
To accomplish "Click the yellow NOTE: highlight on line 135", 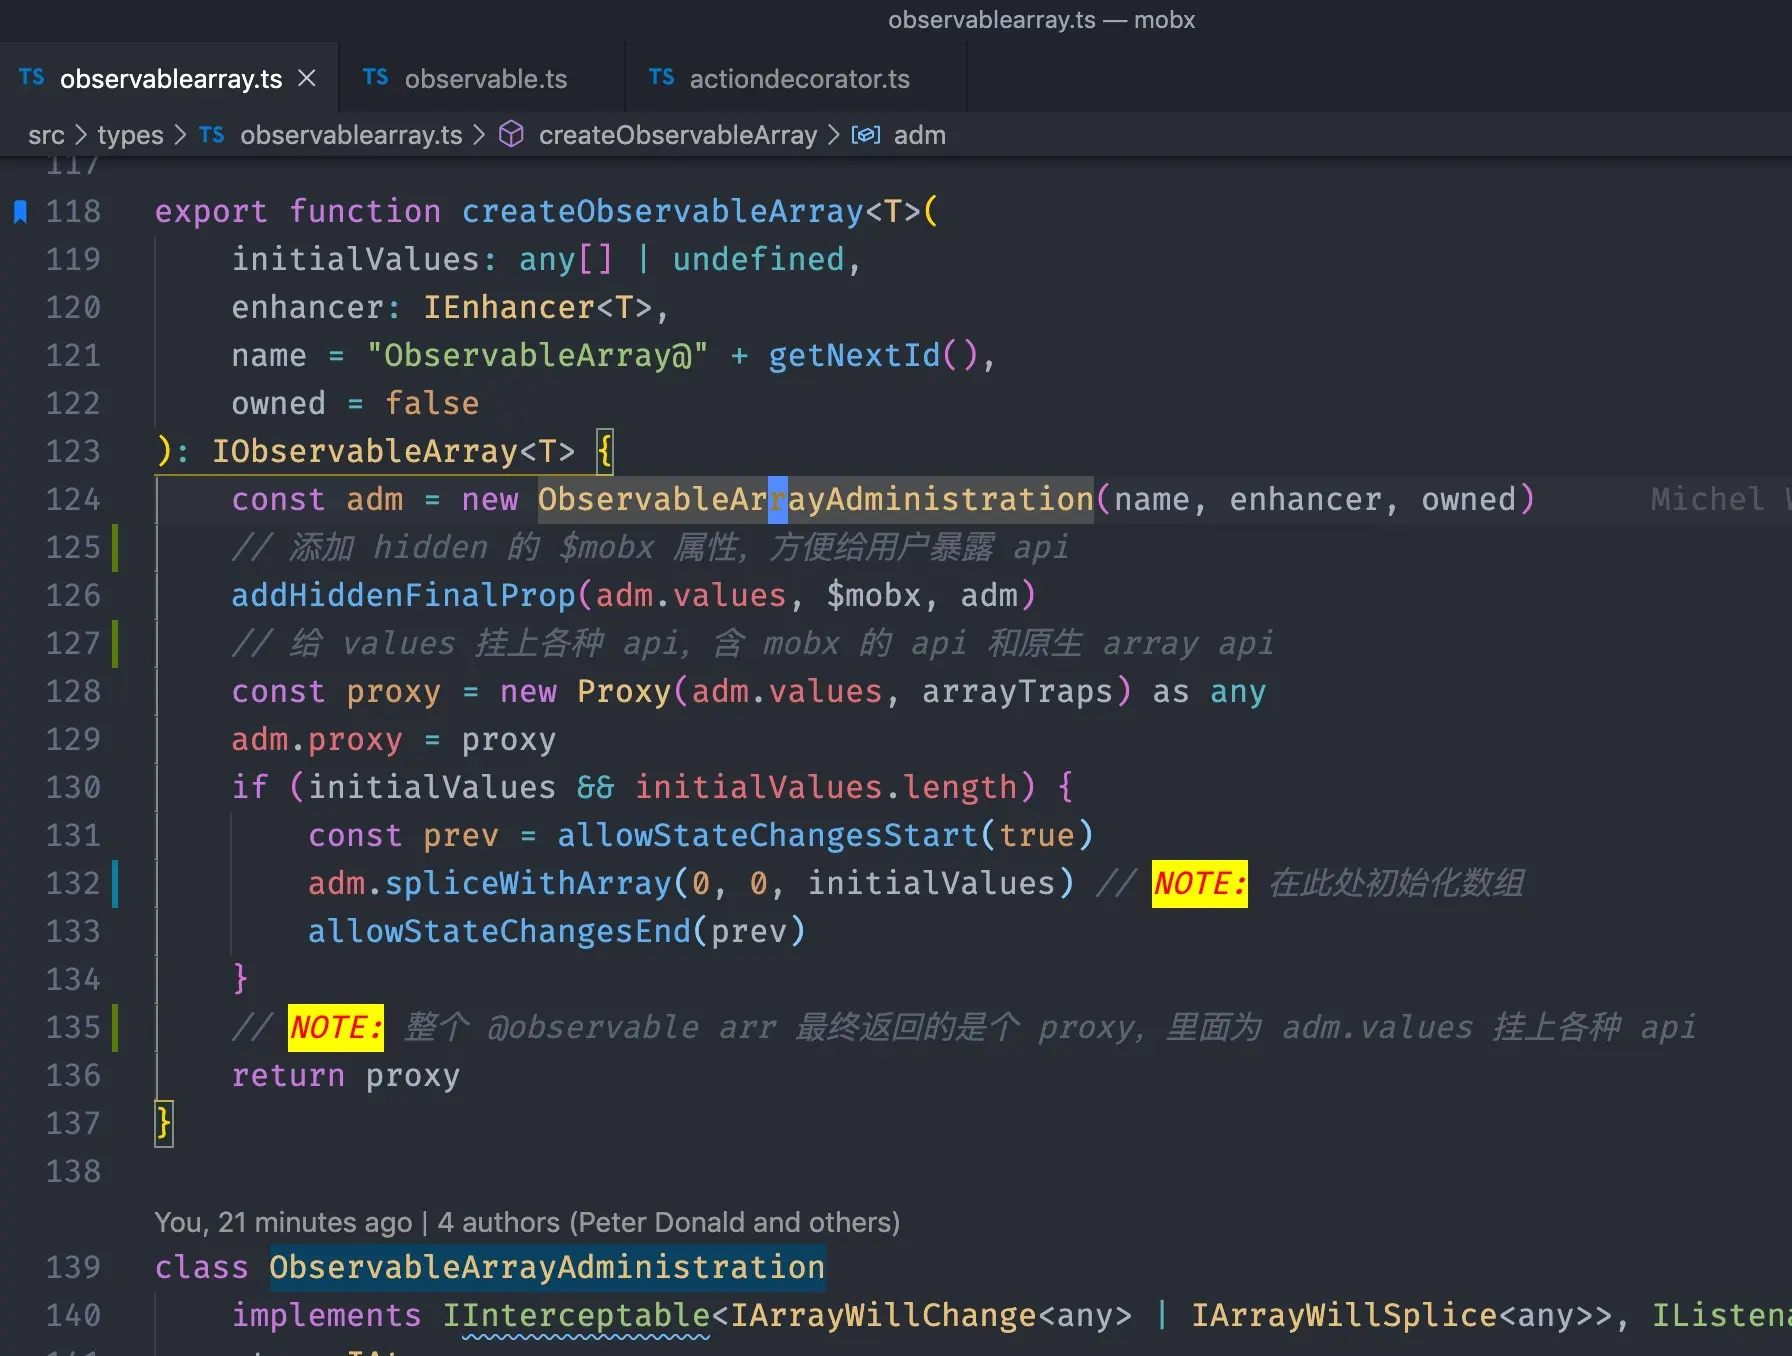I will pyautogui.click(x=335, y=1027).
